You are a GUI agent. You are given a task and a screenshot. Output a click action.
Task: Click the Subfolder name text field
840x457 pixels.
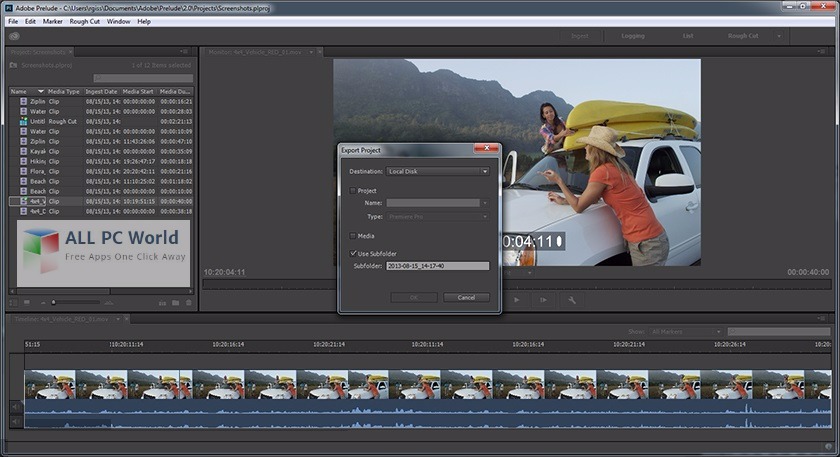click(x=437, y=266)
